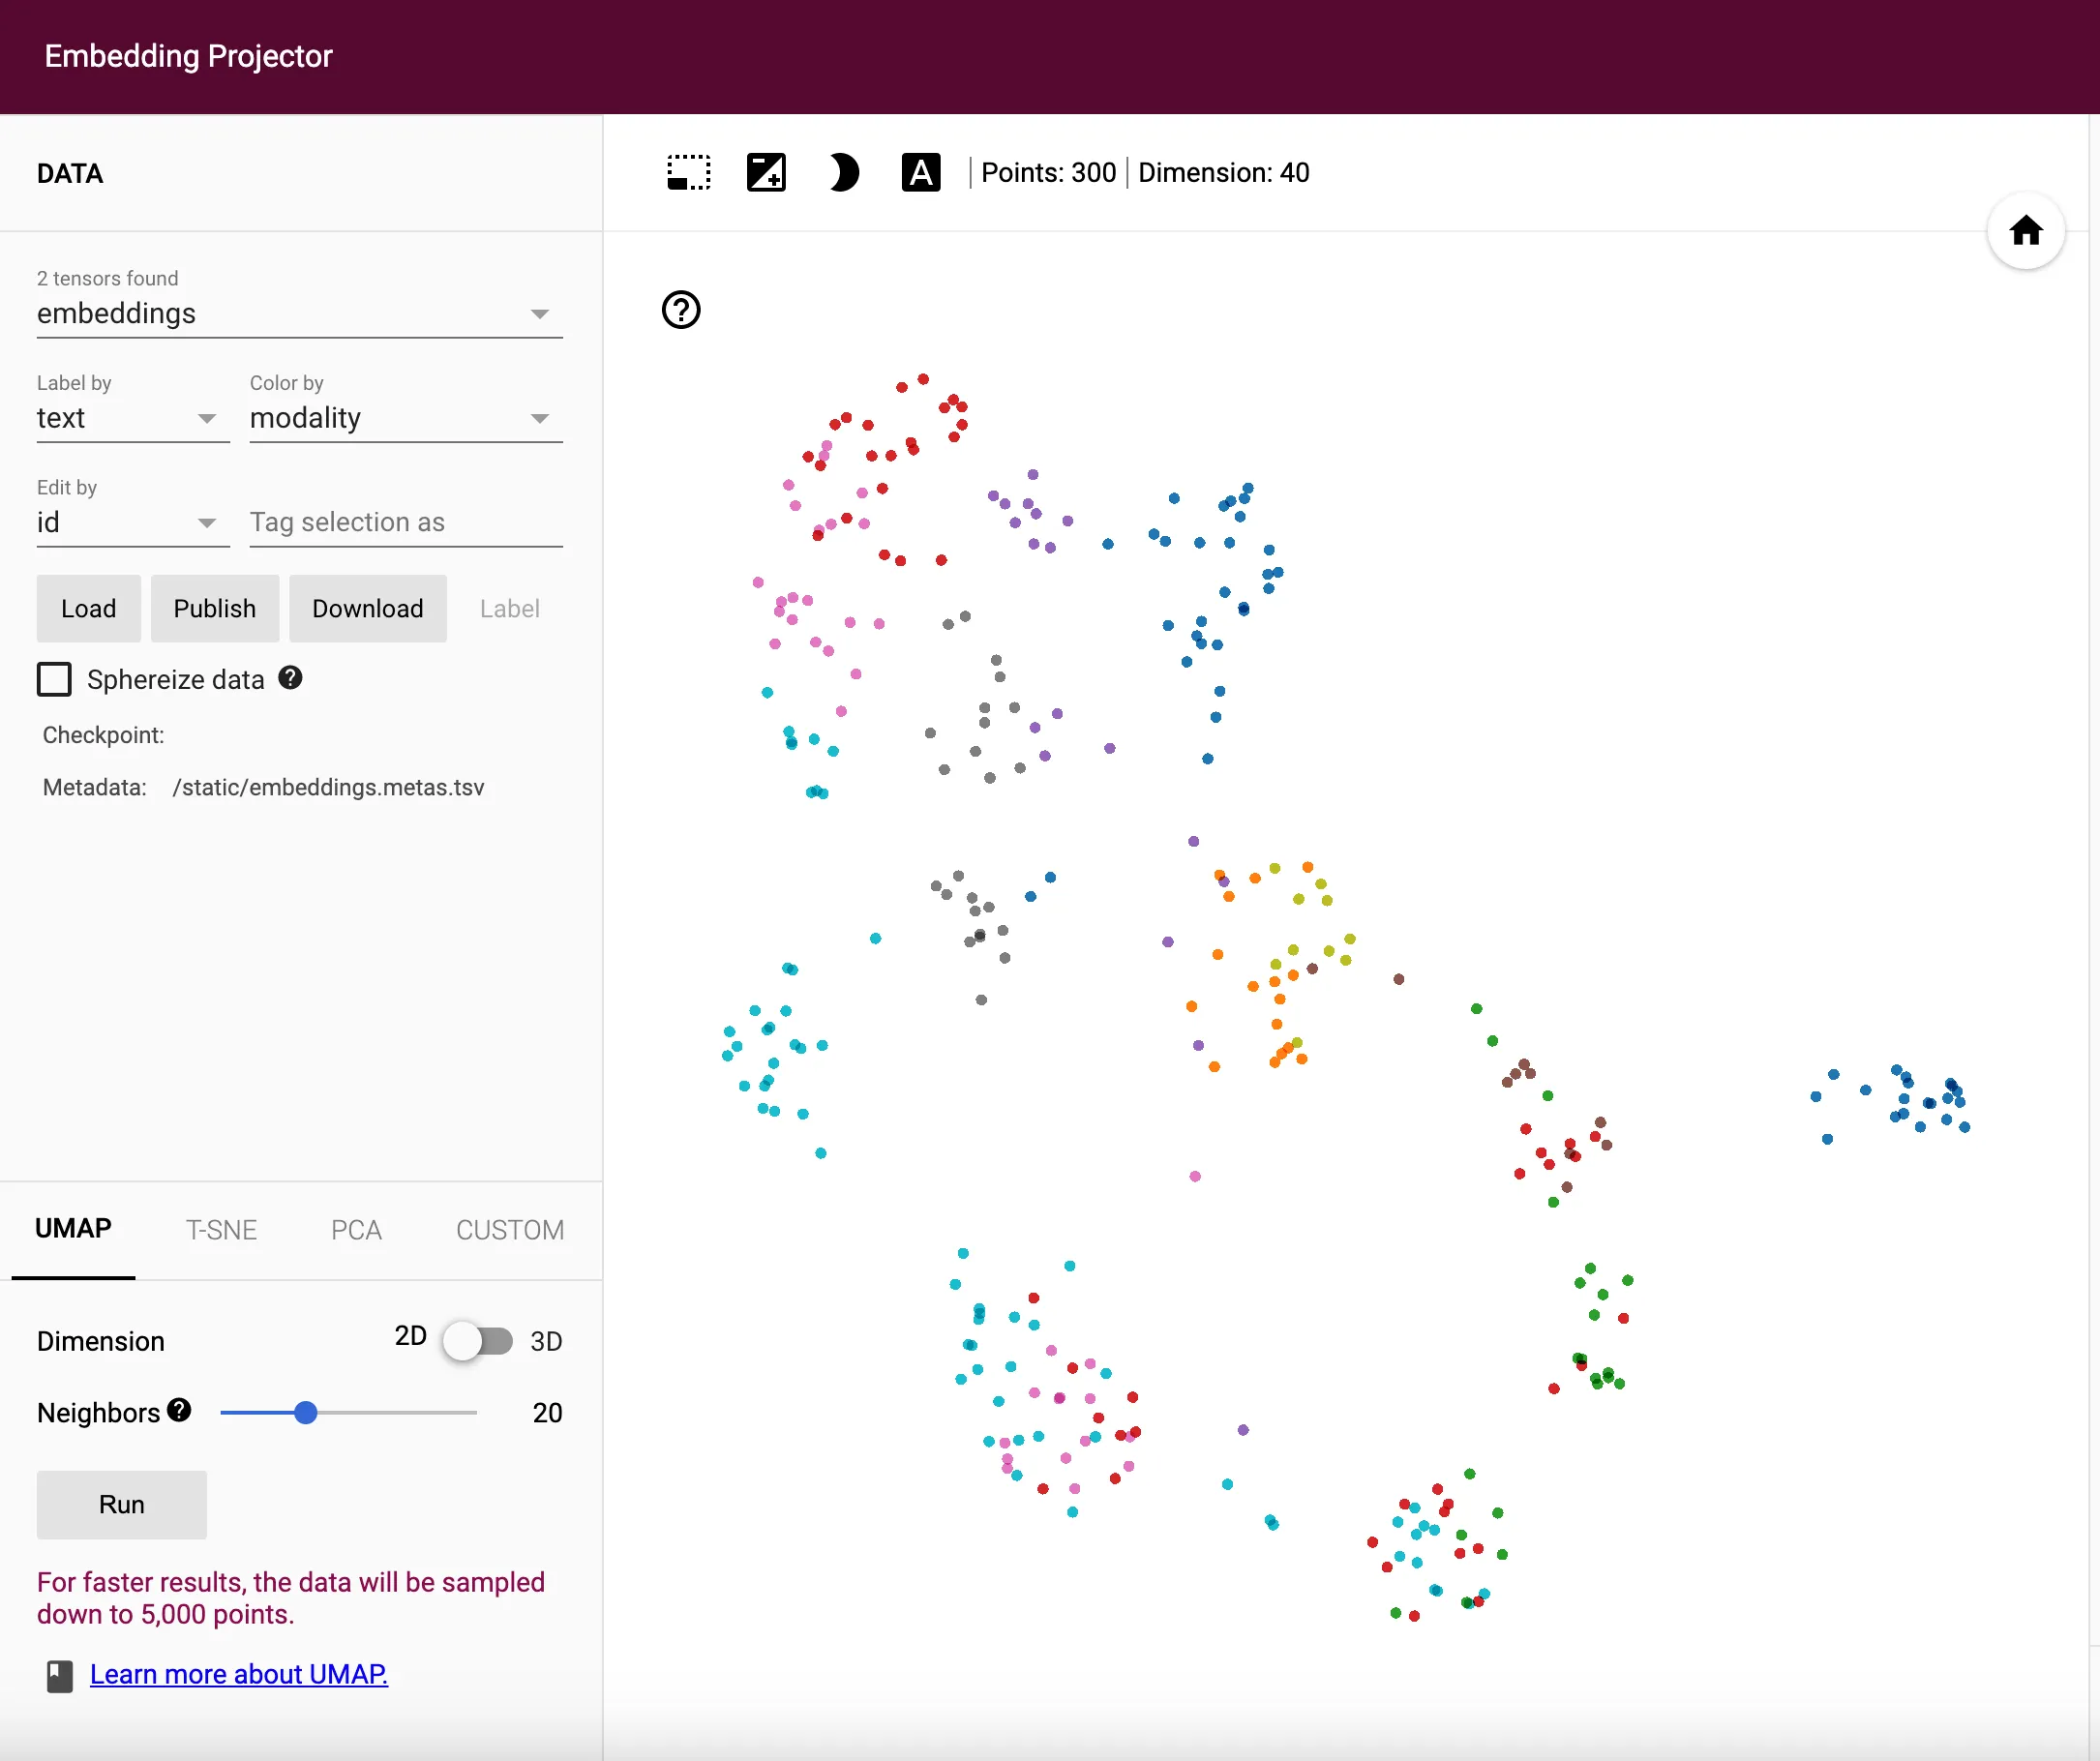
Task: Enable label rendering via the A icon
Action: [x=921, y=172]
